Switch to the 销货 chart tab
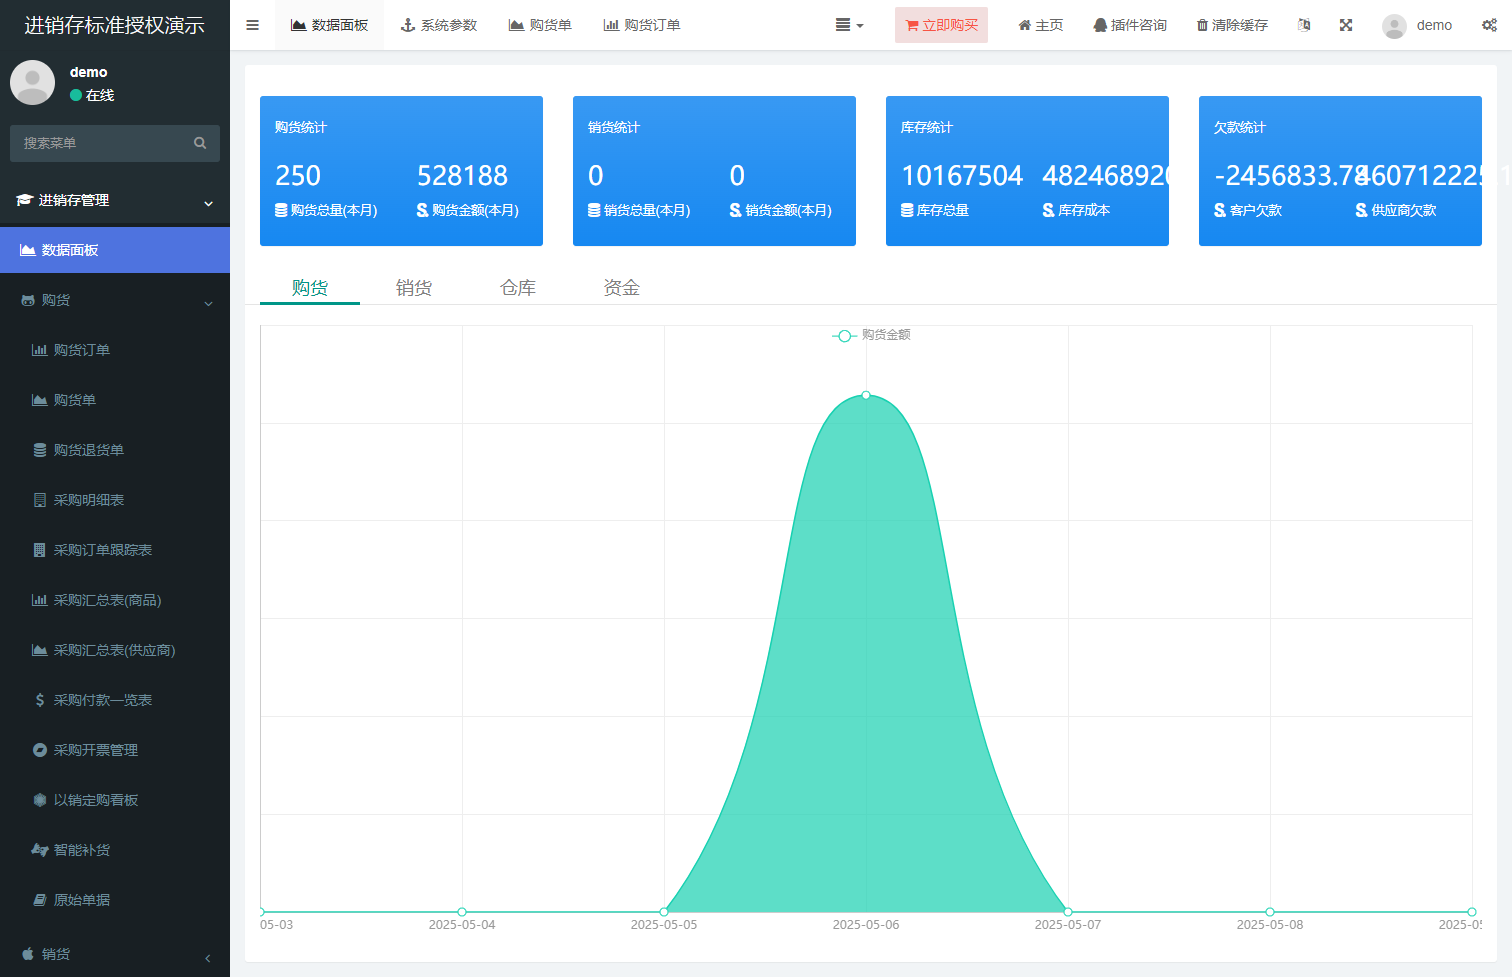The width and height of the screenshot is (1512, 977). 414,288
